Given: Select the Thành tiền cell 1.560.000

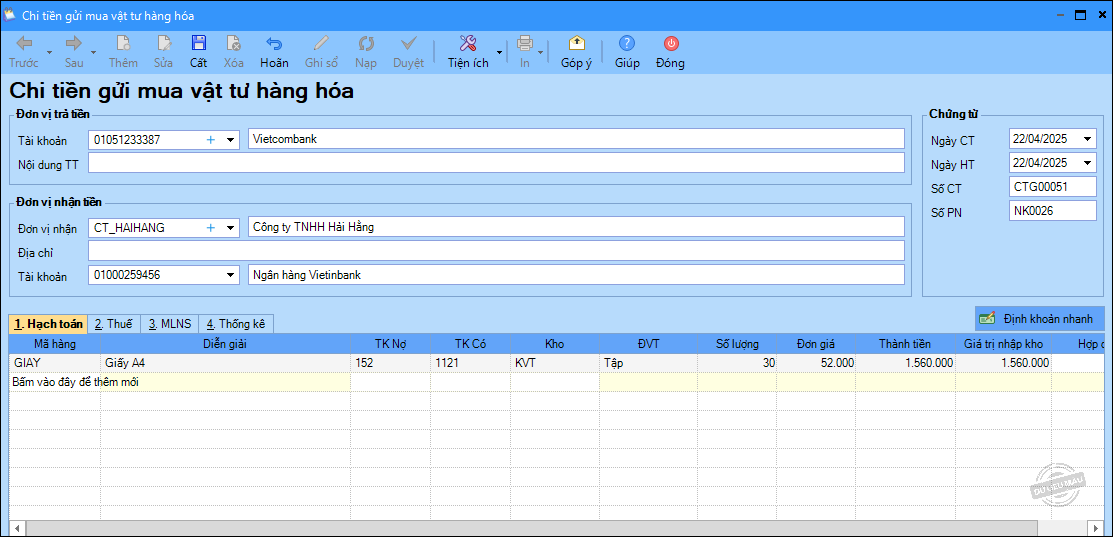Looking at the screenshot, I should (x=905, y=363).
